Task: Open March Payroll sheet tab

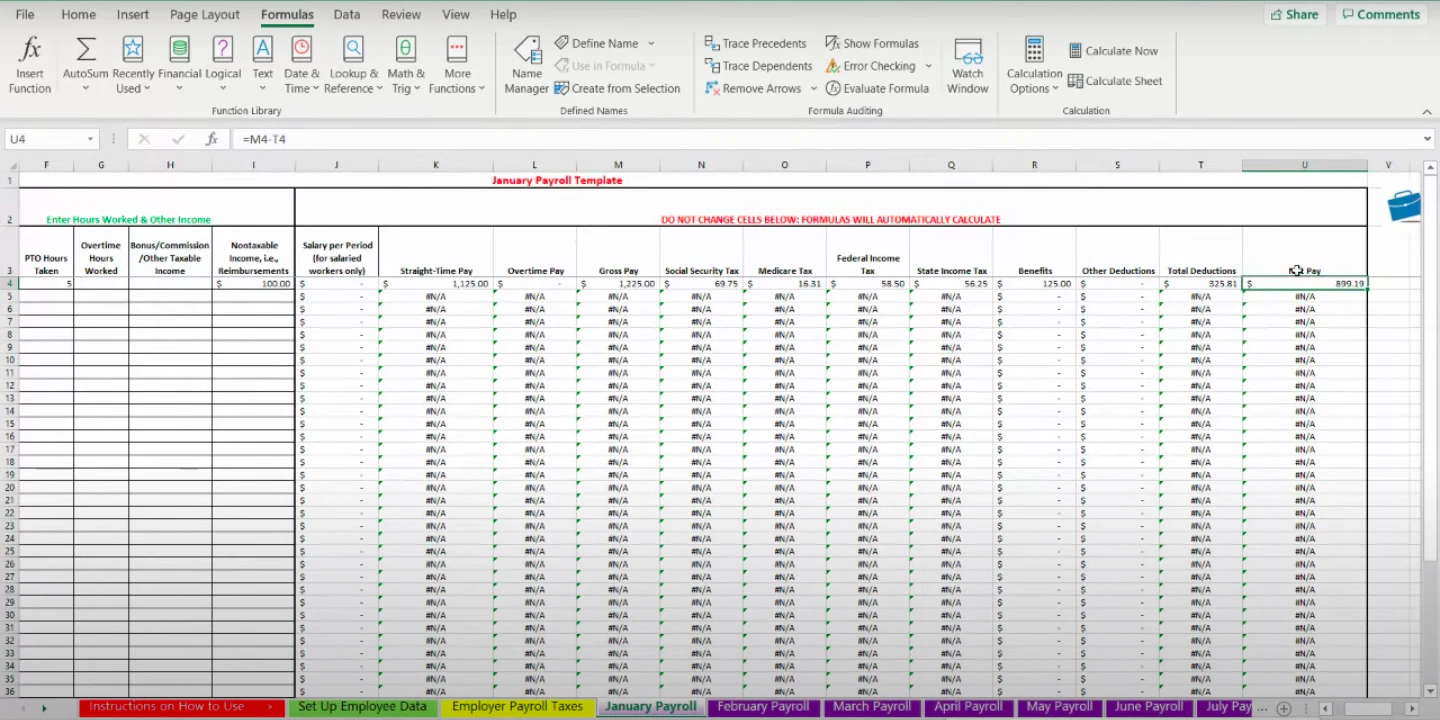Action: (x=872, y=707)
